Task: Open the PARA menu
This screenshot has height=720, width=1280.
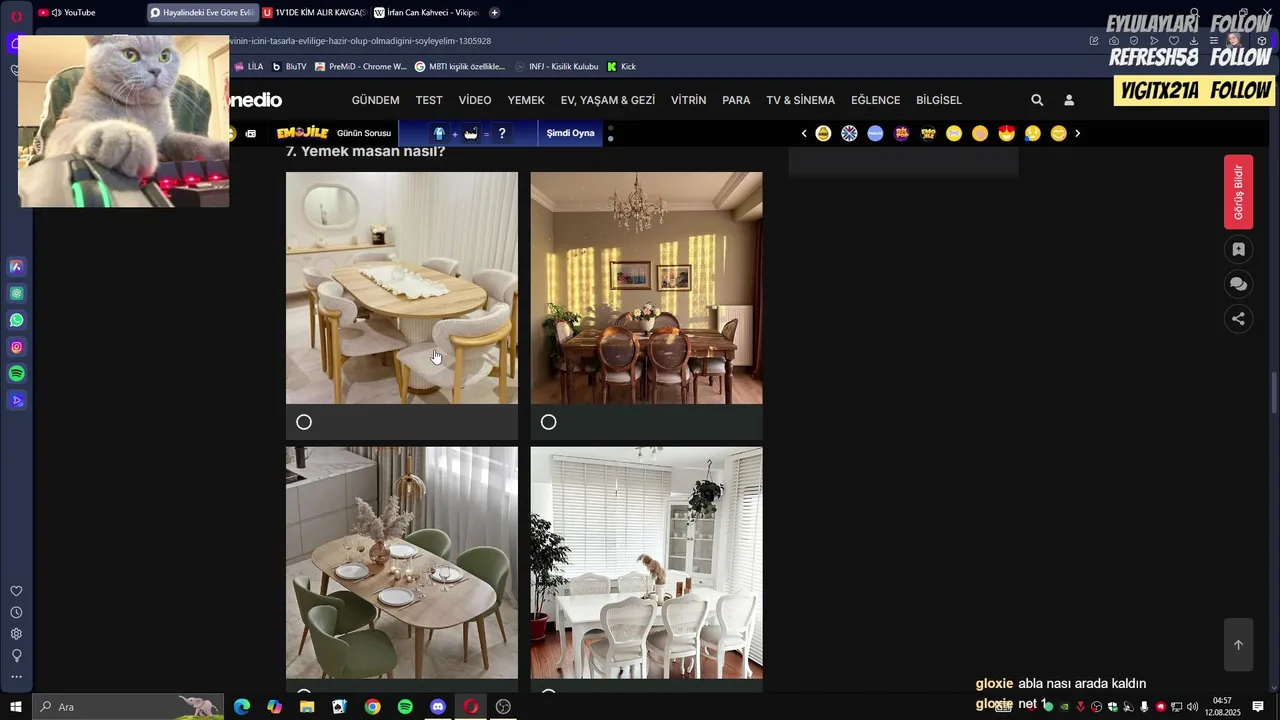Action: tap(736, 100)
